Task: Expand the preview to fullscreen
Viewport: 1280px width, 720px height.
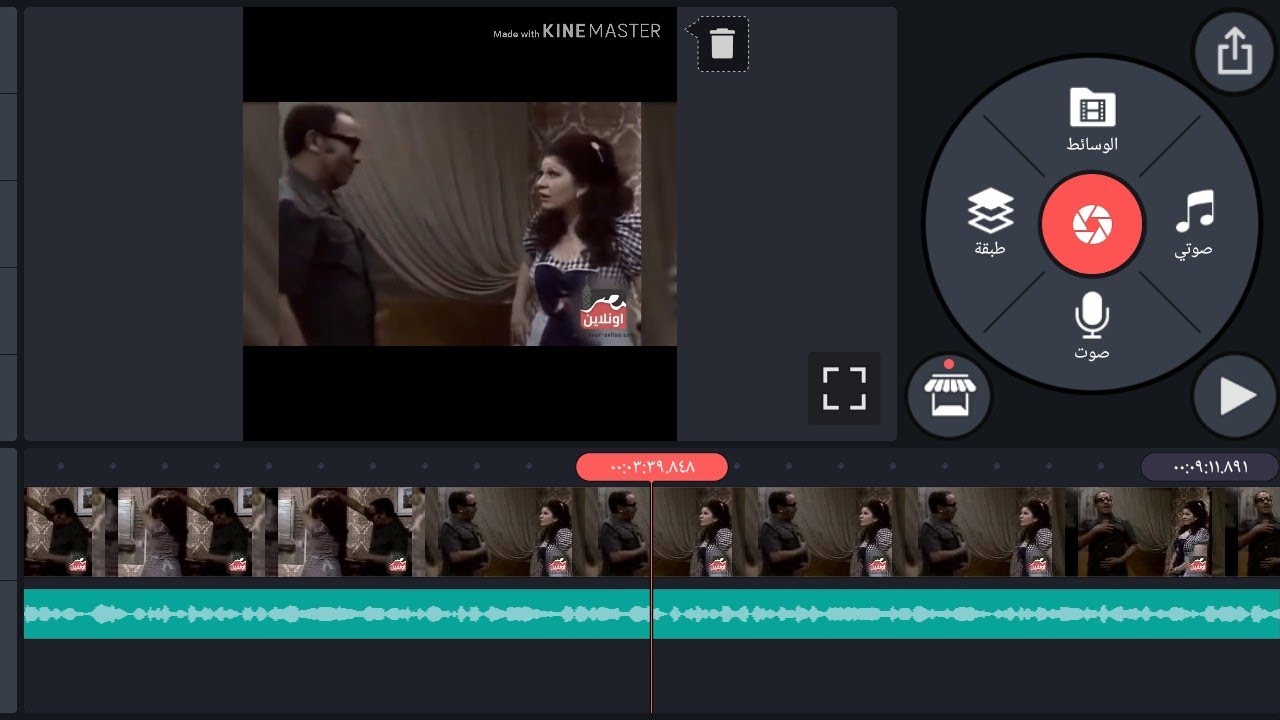Action: [844, 388]
